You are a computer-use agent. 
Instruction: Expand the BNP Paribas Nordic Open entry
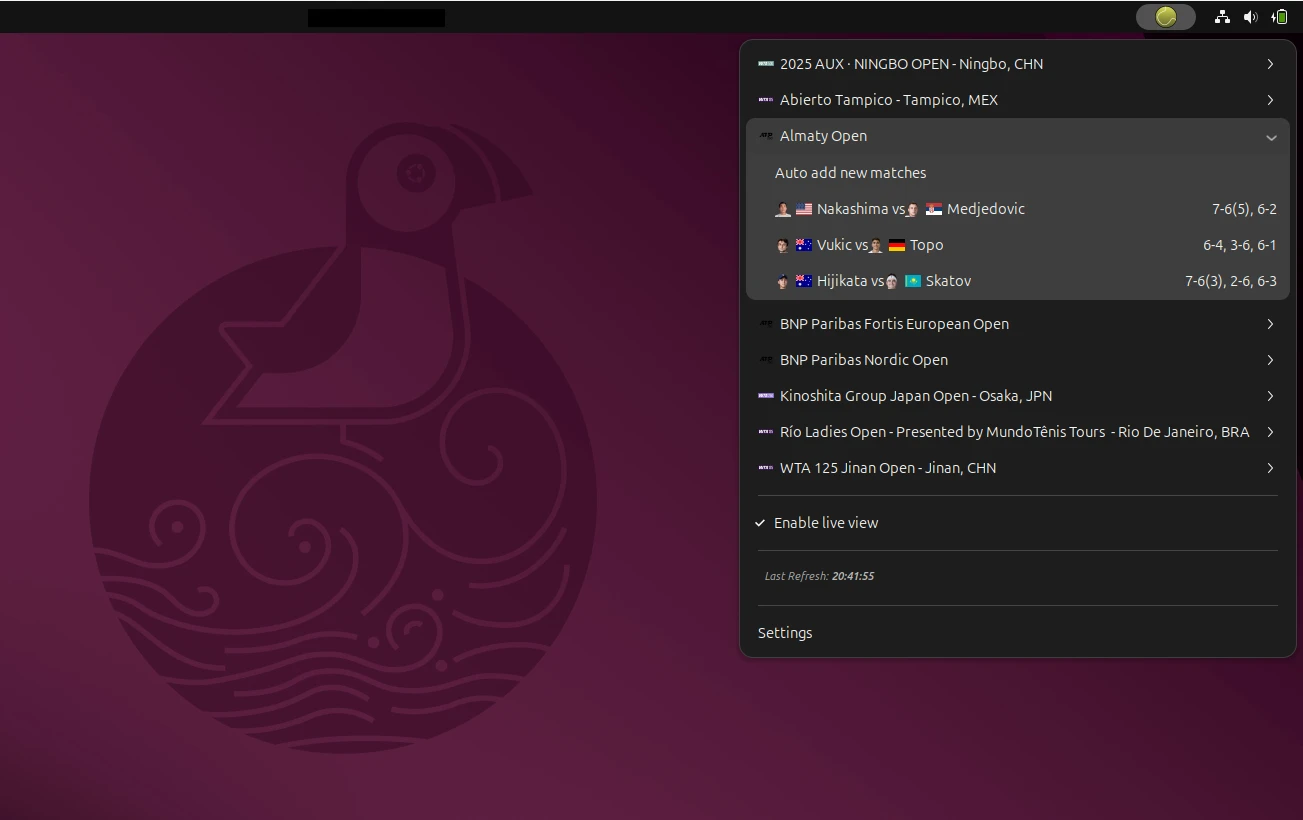point(1017,360)
